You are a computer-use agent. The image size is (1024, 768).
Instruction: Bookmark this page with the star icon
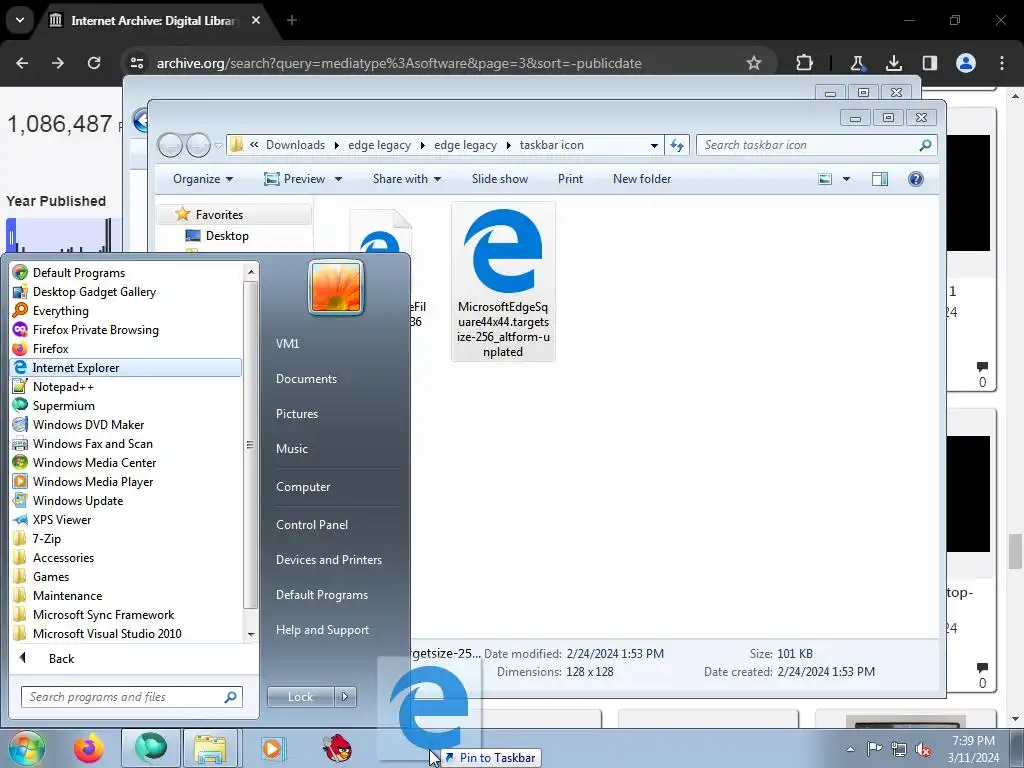[x=754, y=63]
